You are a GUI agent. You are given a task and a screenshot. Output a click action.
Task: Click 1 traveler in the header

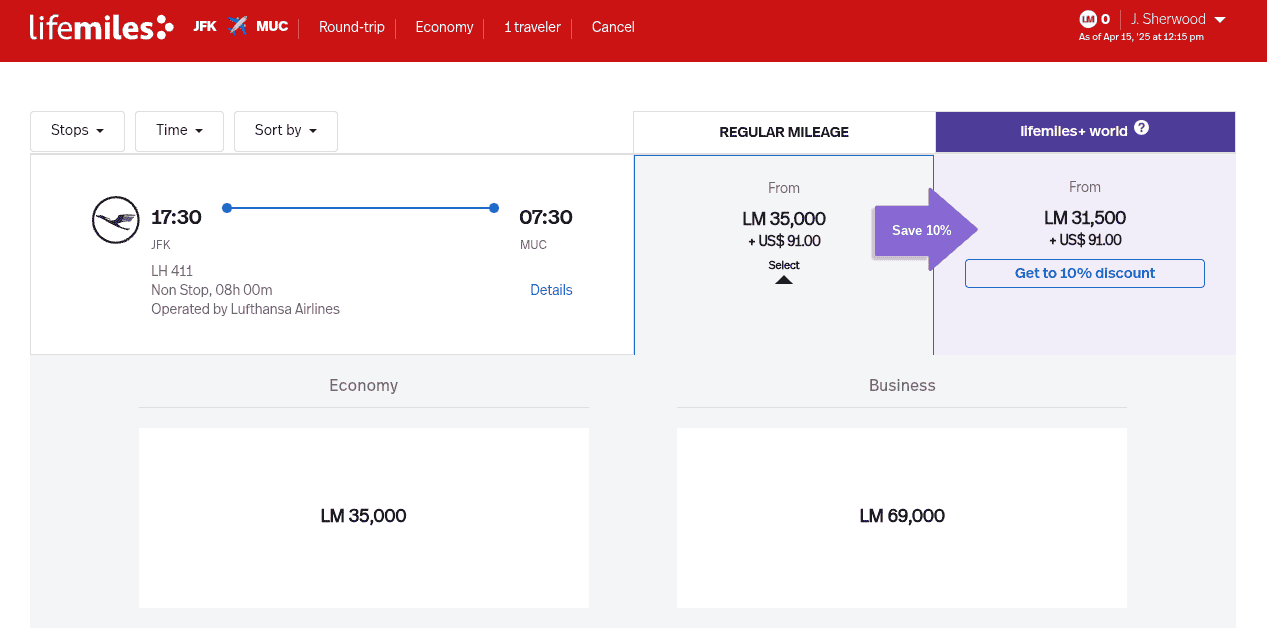532,27
